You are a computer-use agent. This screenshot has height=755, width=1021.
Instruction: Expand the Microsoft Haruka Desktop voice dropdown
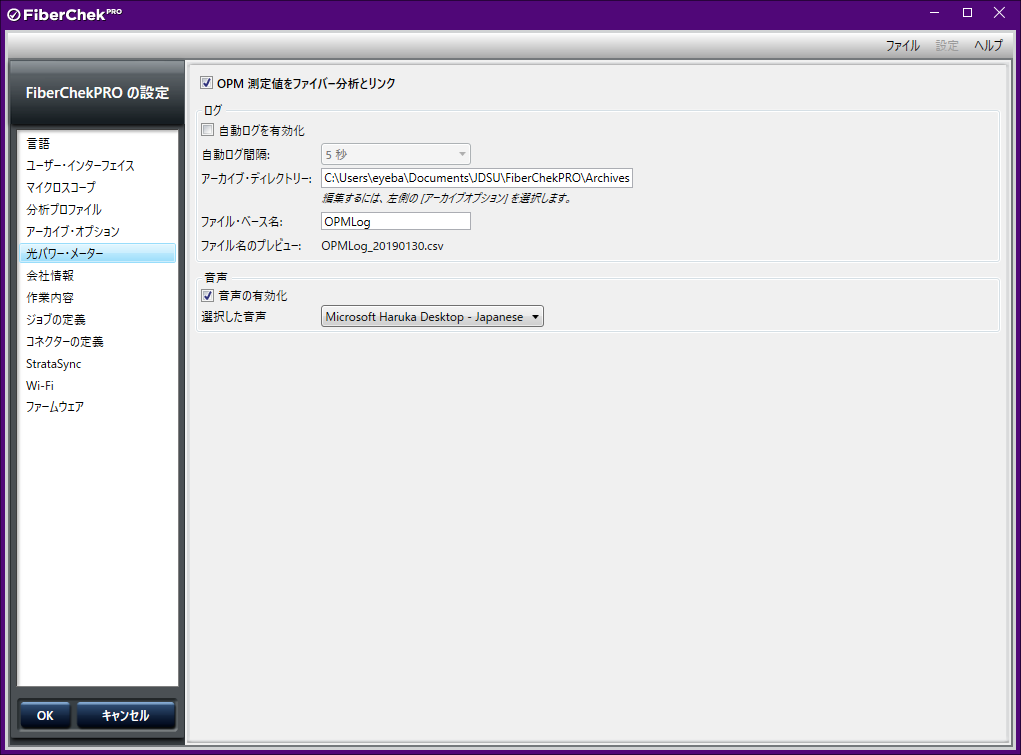[x=432, y=317]
